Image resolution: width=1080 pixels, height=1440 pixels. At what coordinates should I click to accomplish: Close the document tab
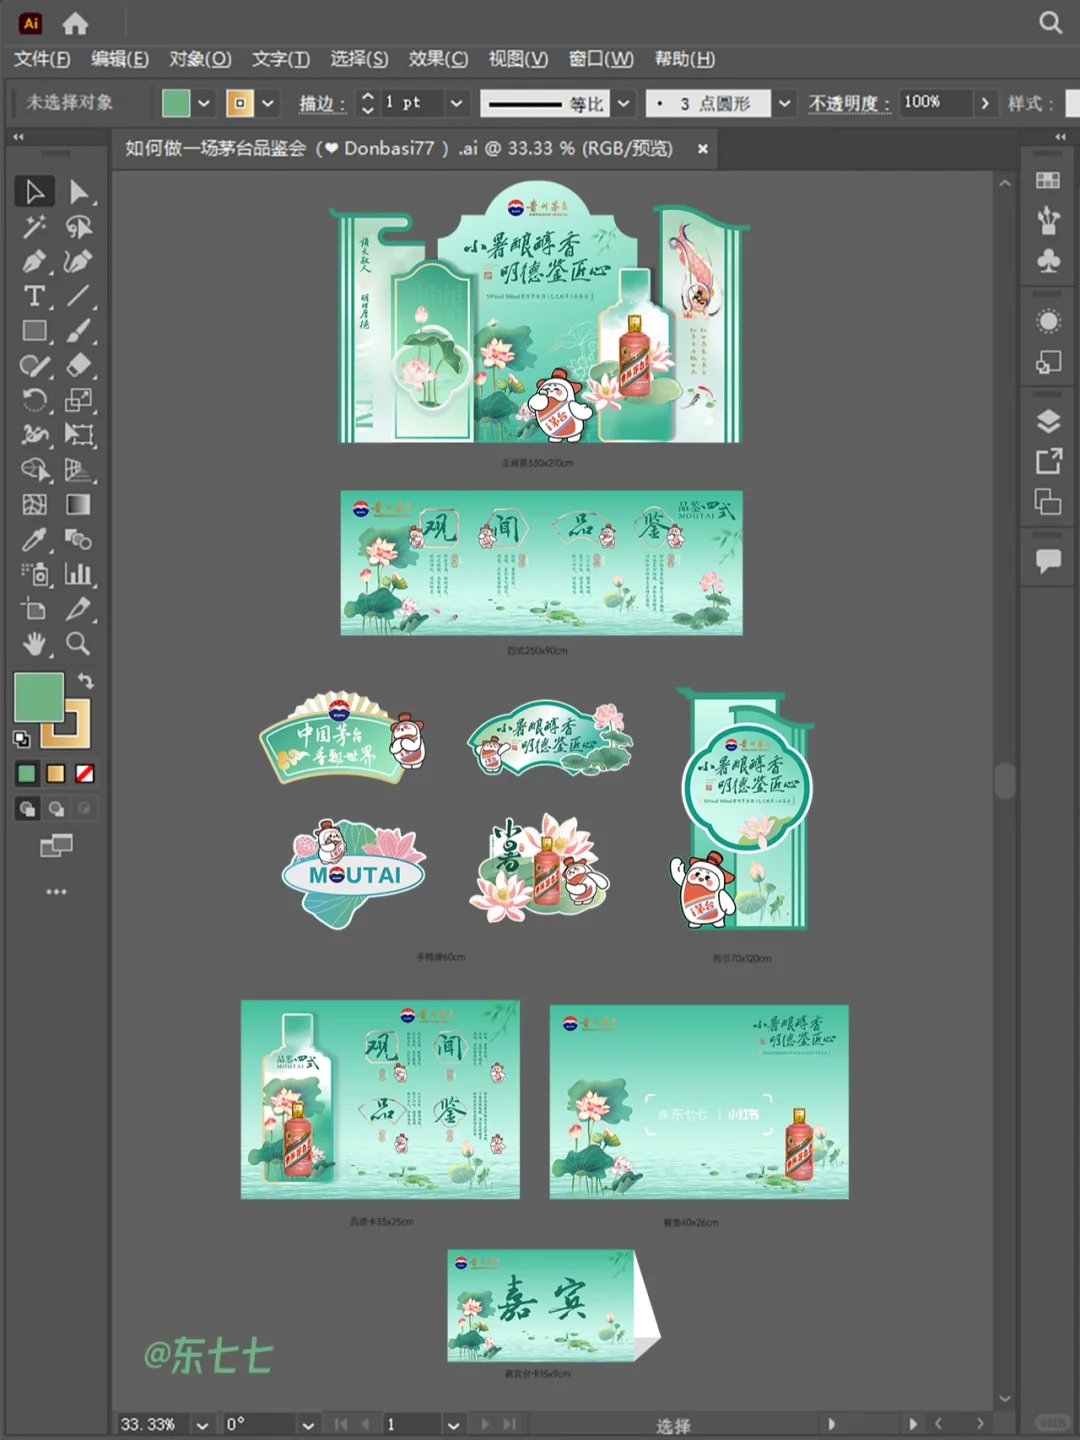coord(703,148)
